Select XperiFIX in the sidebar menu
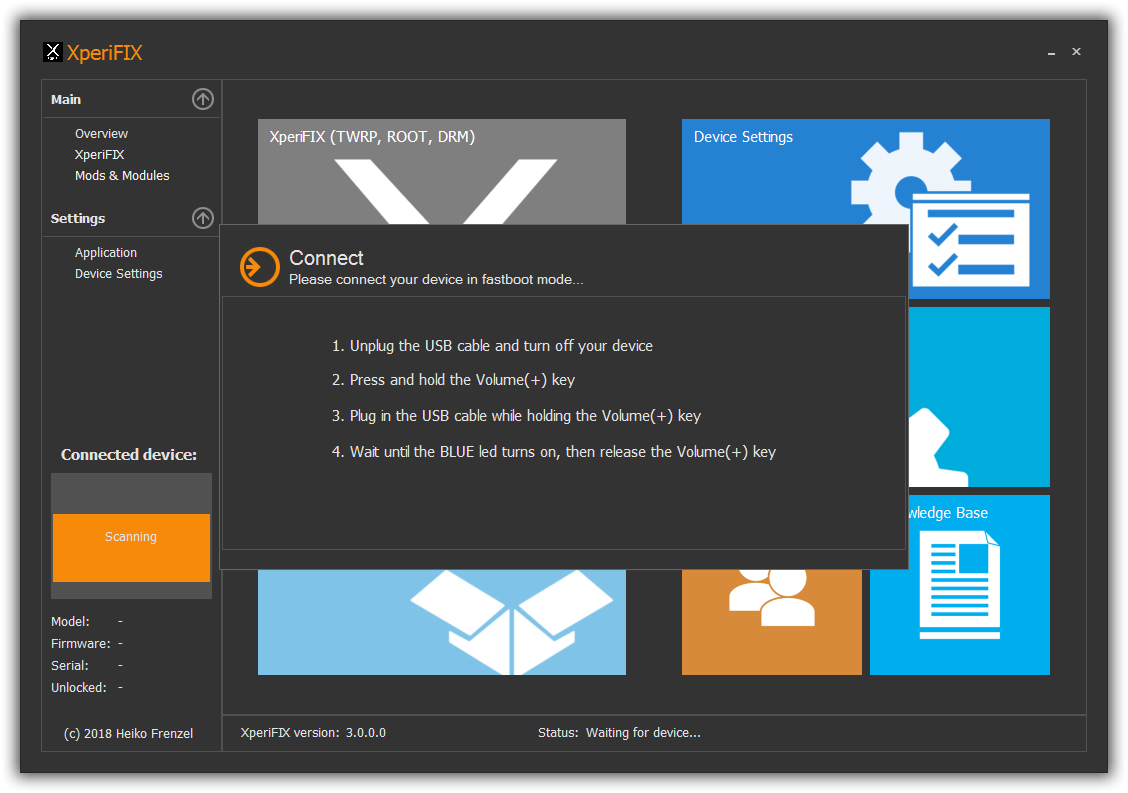The width and height of the screenshot is (1128, 793). [99, 155]
